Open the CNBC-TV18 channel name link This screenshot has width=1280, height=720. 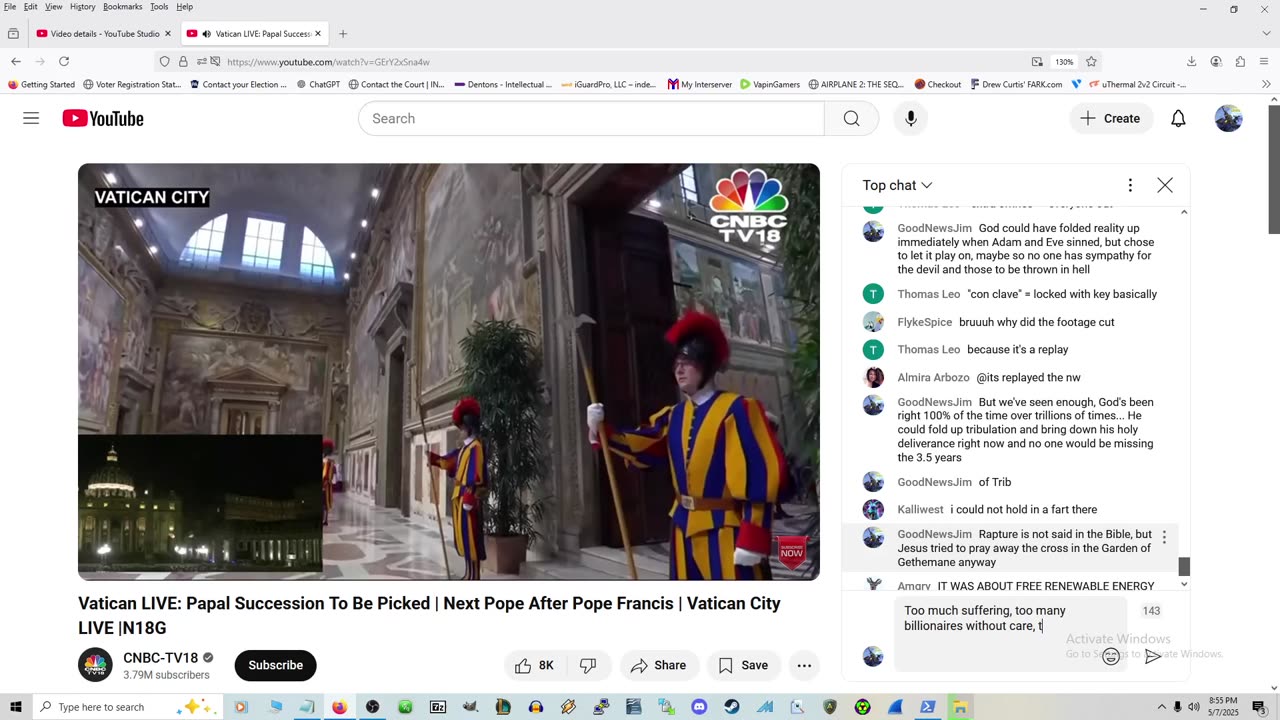(x=160, y=658)
